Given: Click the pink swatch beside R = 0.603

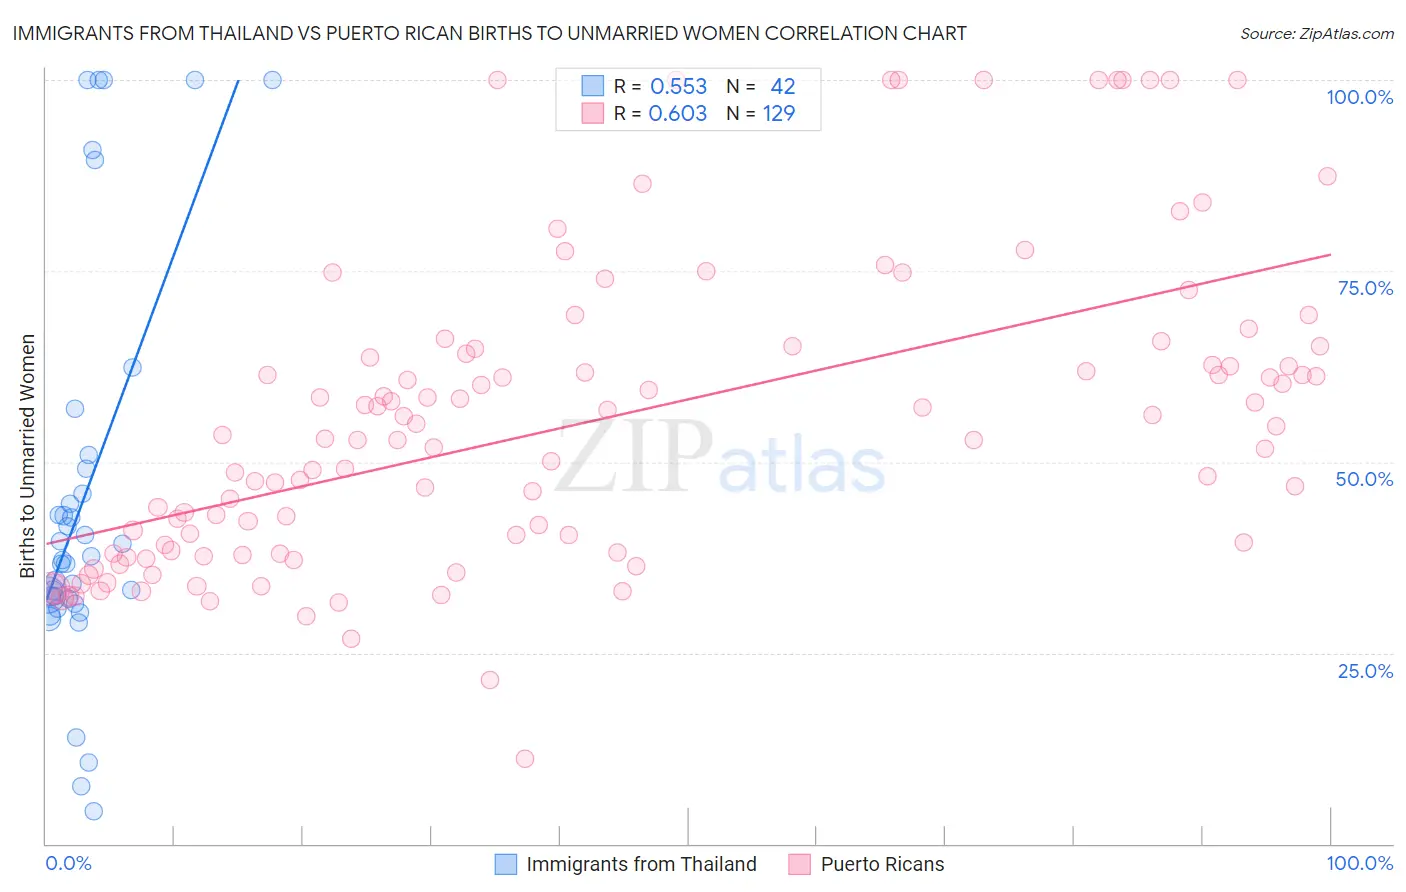Looking at the screenshot, I should point(592,113).
